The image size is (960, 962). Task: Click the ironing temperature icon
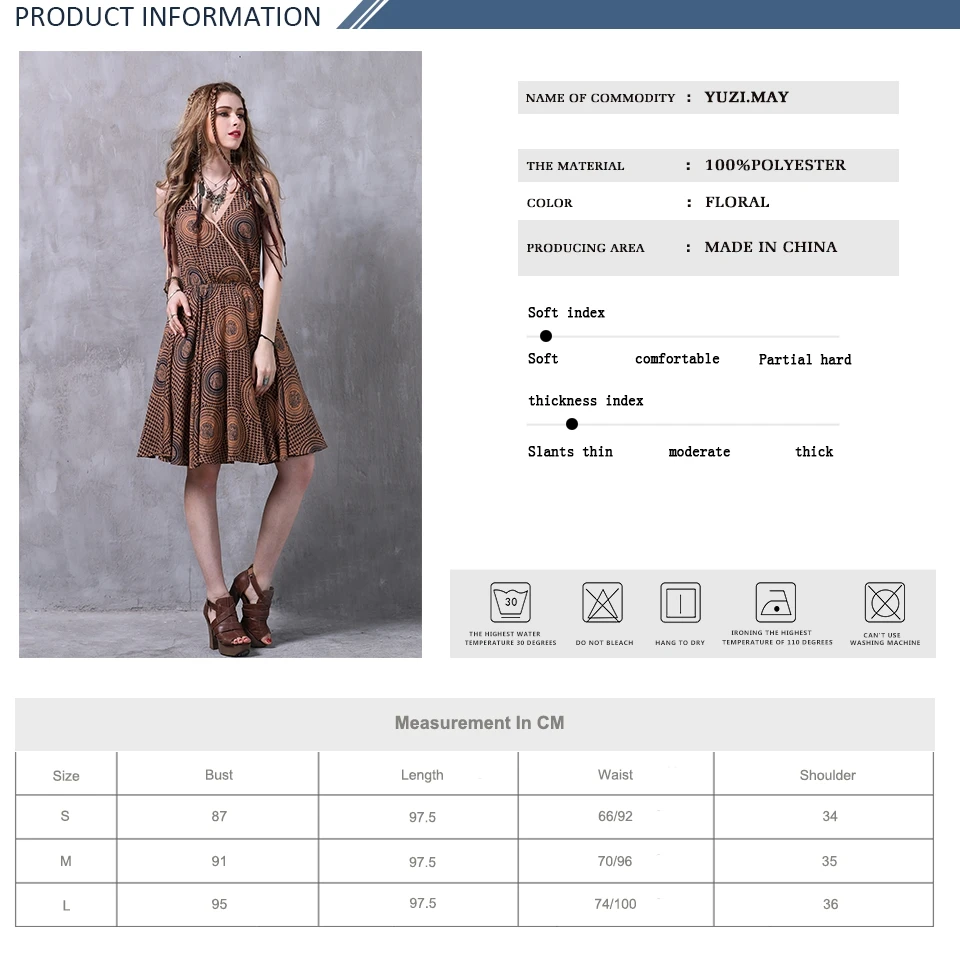776,602
